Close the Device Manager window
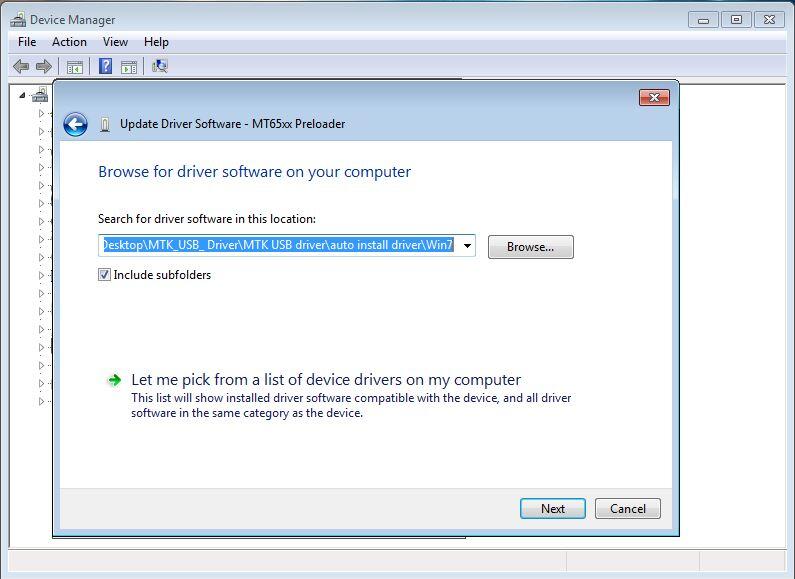 769,20
